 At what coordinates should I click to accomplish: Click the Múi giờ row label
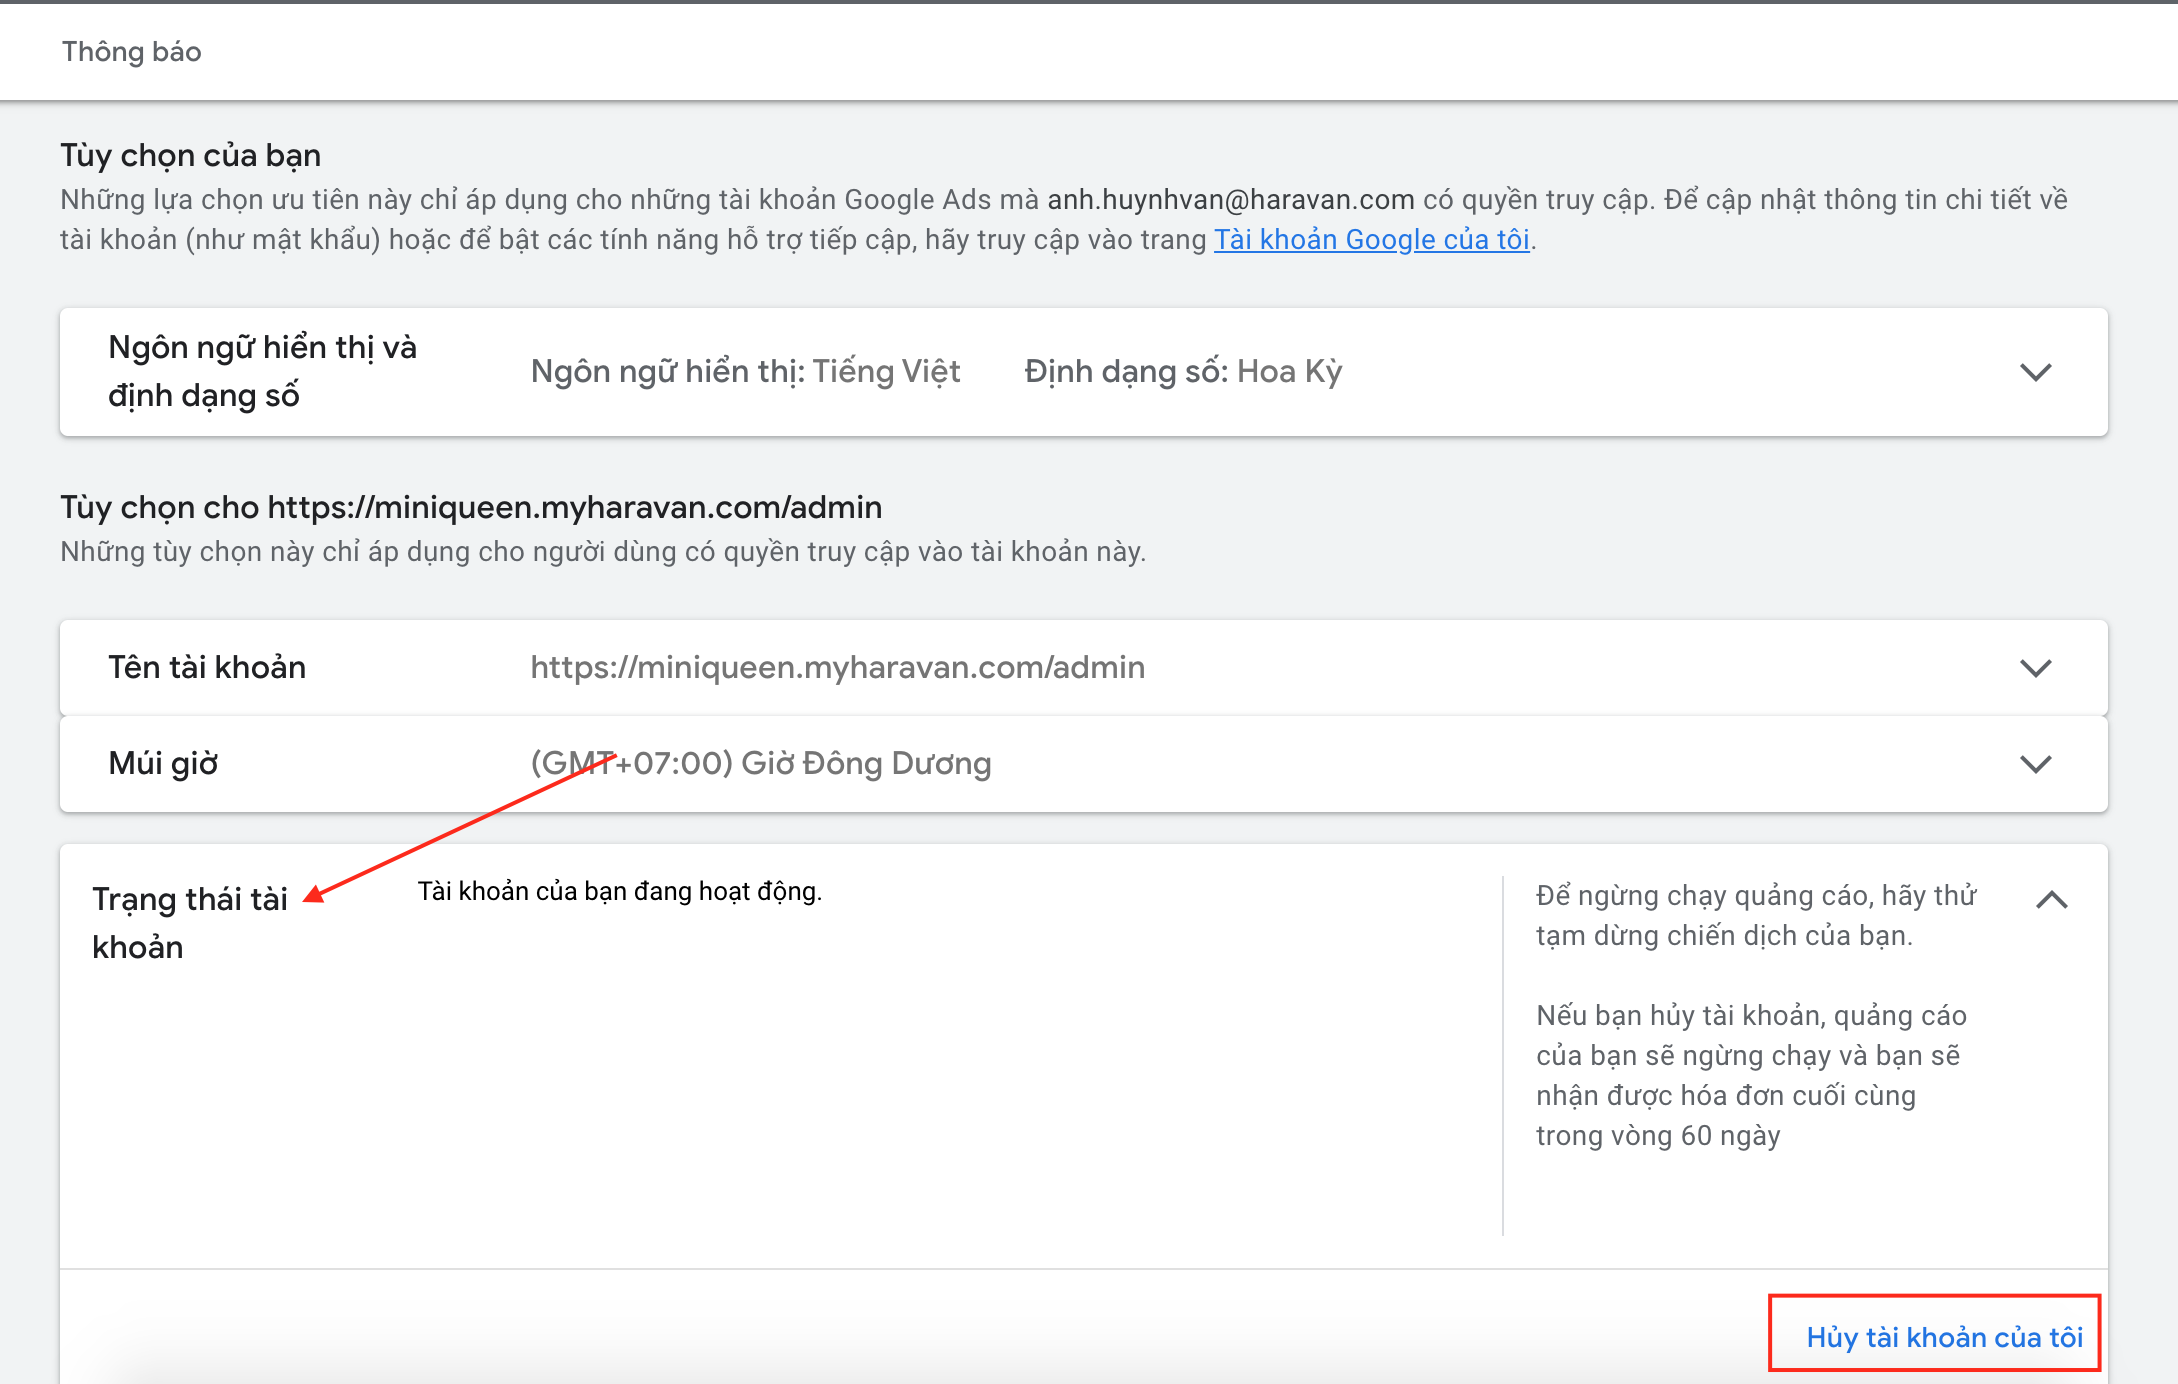tap(163, 764)
